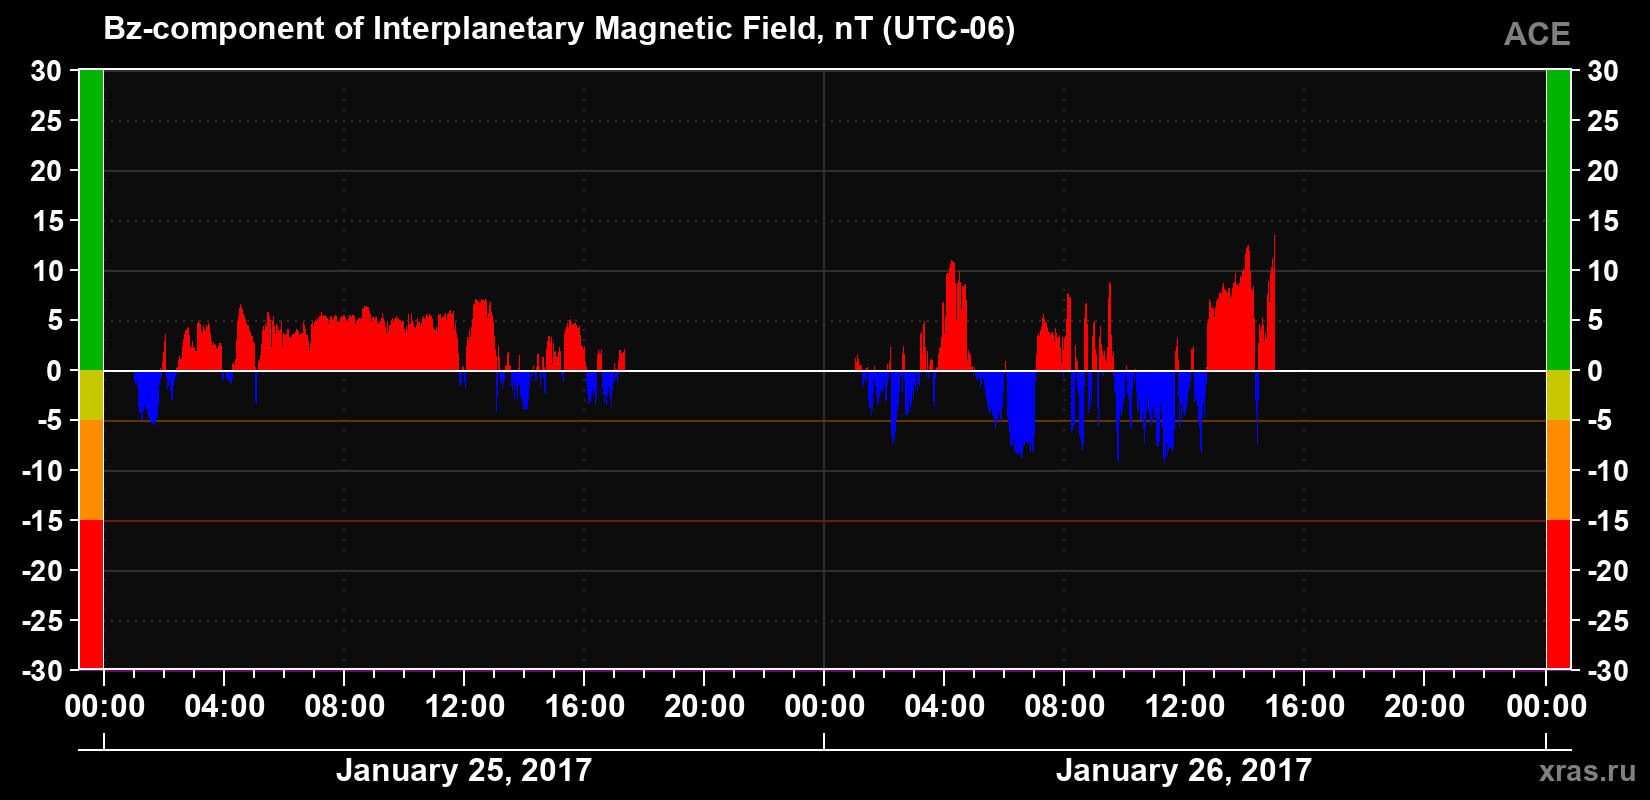The height and width of the screenshot is (800, 1650).
Task: Select the "January 26, 2017" date label
Action: point(1184,770)
